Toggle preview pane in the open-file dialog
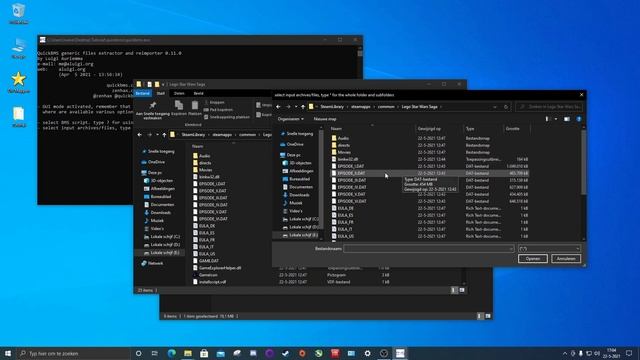The width and height of the screenshot is (640, 360). point(567,119)
